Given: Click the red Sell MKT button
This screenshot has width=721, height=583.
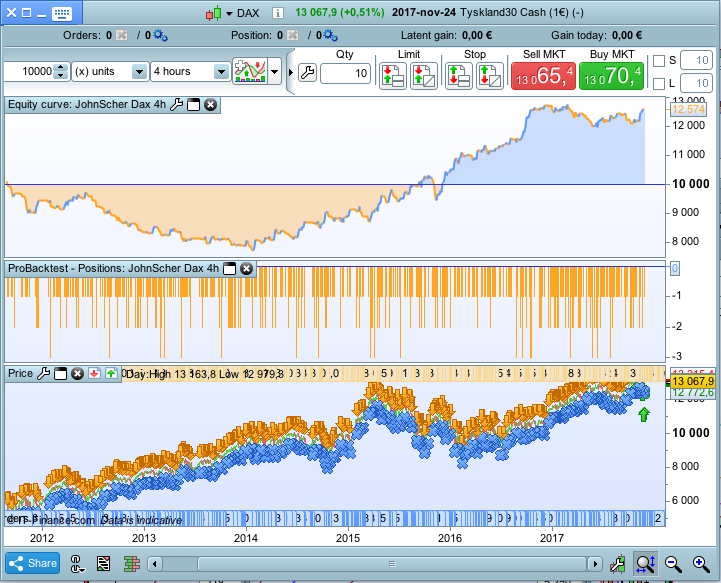Looking at the screenshot, I should coord(543,76).
